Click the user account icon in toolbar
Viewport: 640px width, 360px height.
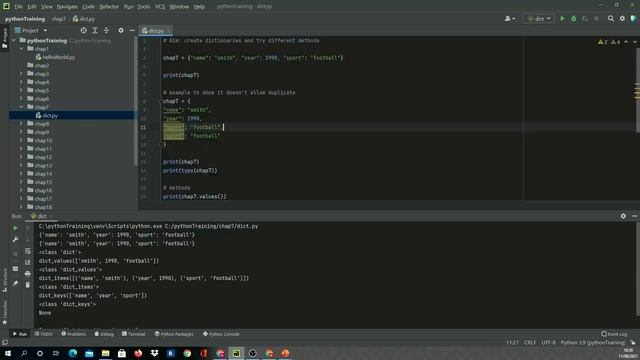pos(510,19)
